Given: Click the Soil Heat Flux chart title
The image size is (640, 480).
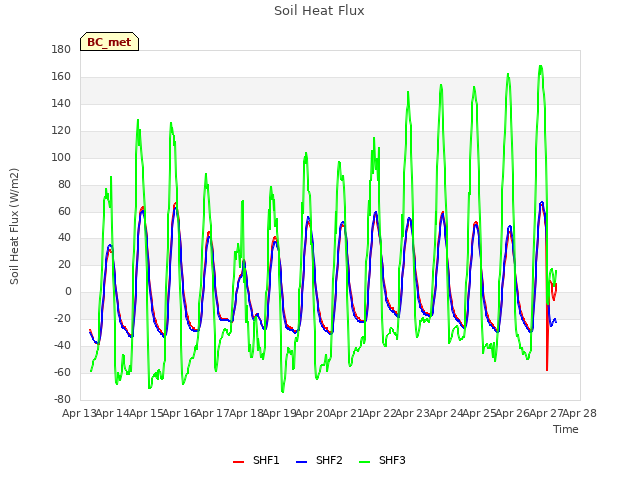Looking at the screenshot, I should (319, 11).
